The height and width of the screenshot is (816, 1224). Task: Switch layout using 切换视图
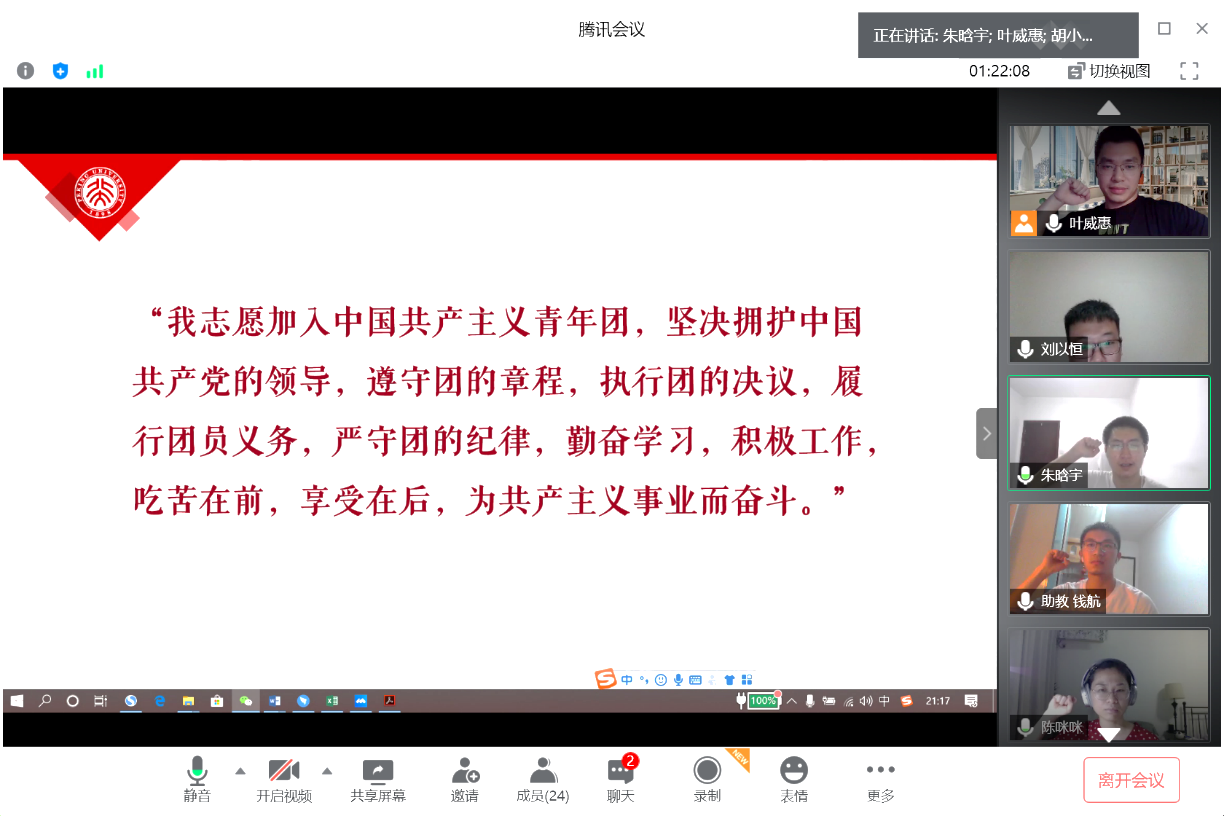[1110, 71]
